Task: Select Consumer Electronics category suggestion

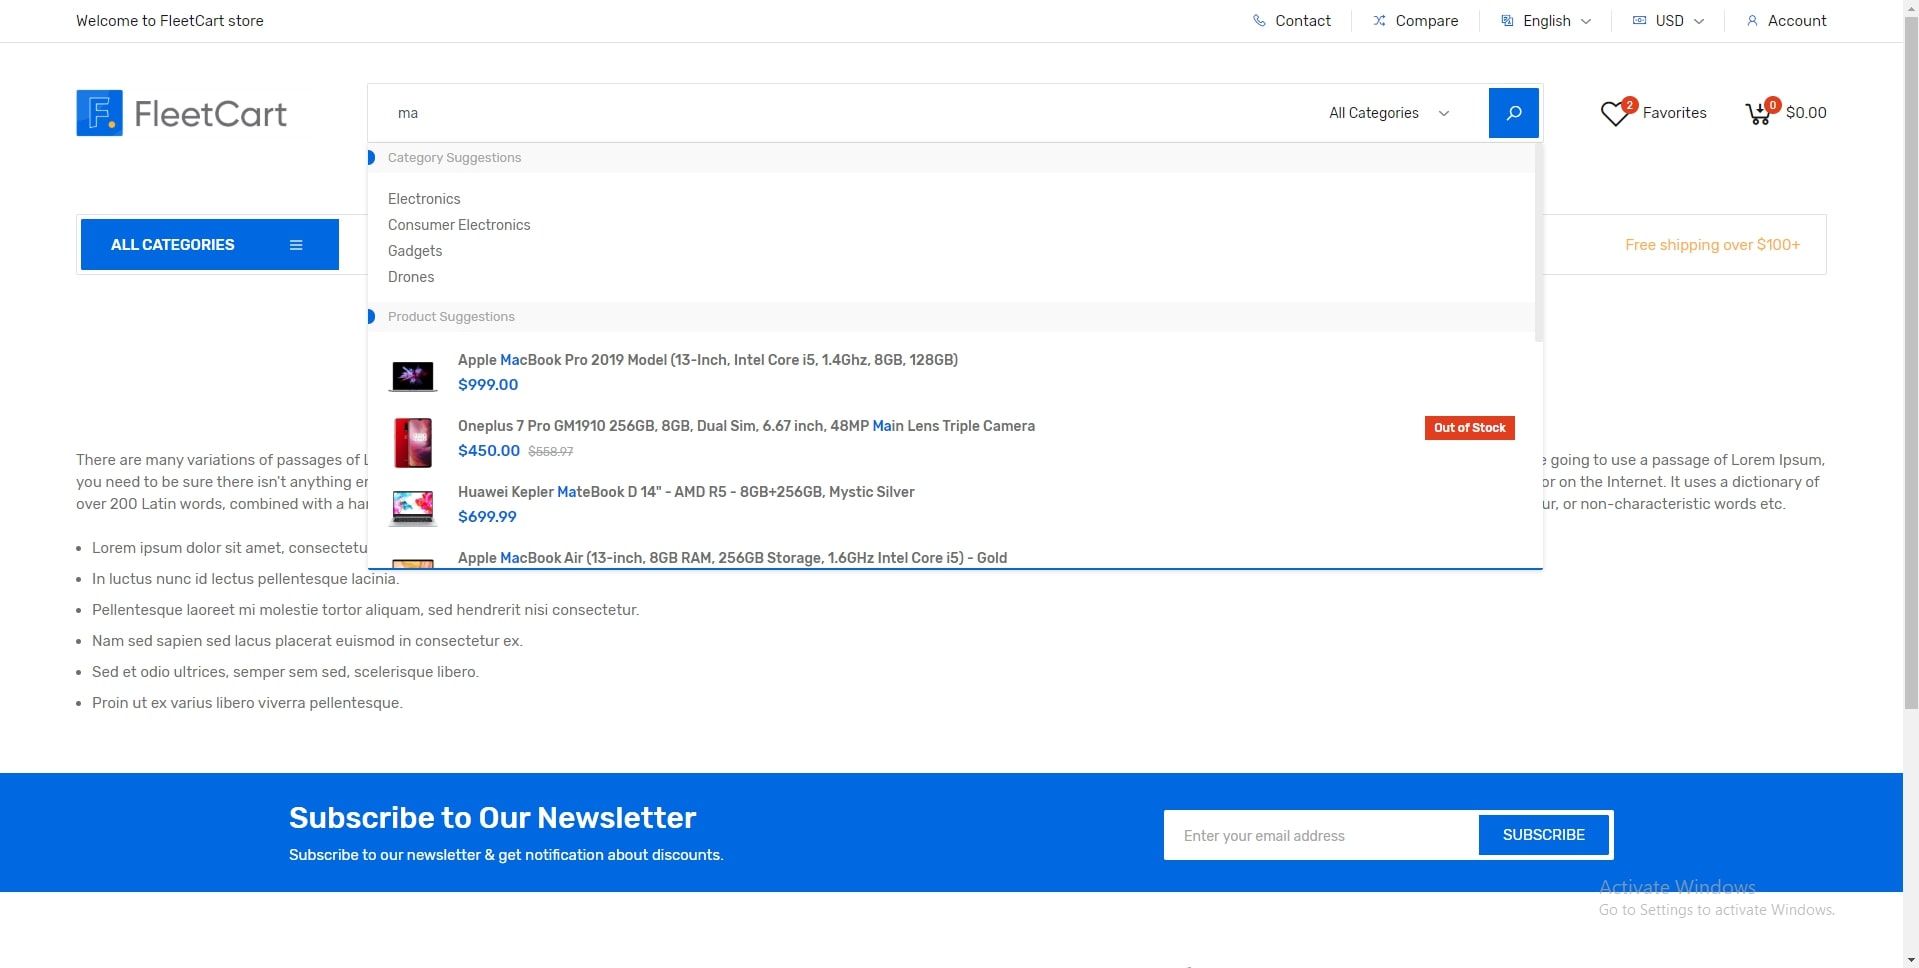Action: coord(459,225)
